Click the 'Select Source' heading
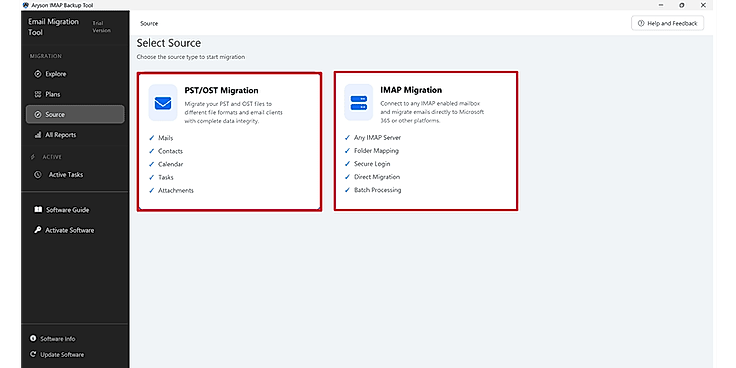Viewport: 736px width, 368px height. click(169, 43)
